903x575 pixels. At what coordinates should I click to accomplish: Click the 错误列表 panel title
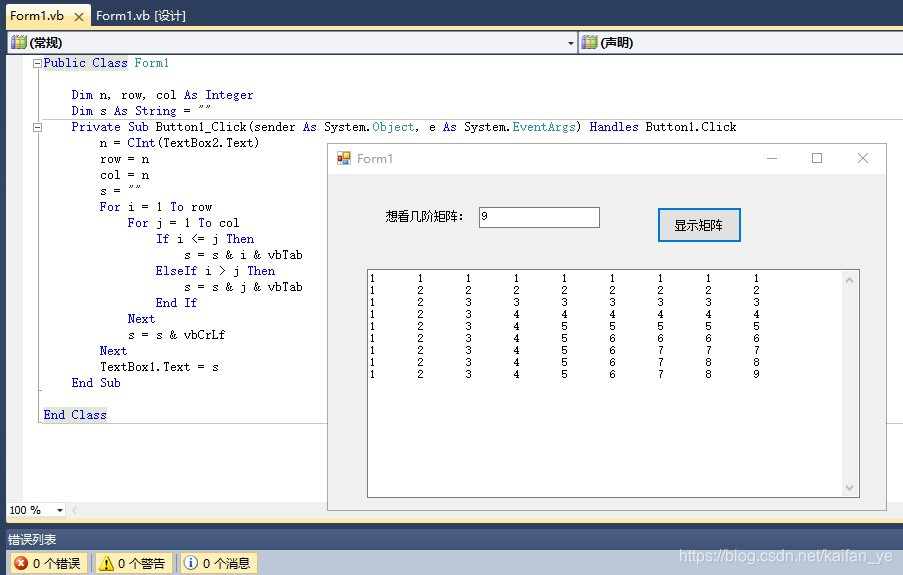[x=32, y=539]
